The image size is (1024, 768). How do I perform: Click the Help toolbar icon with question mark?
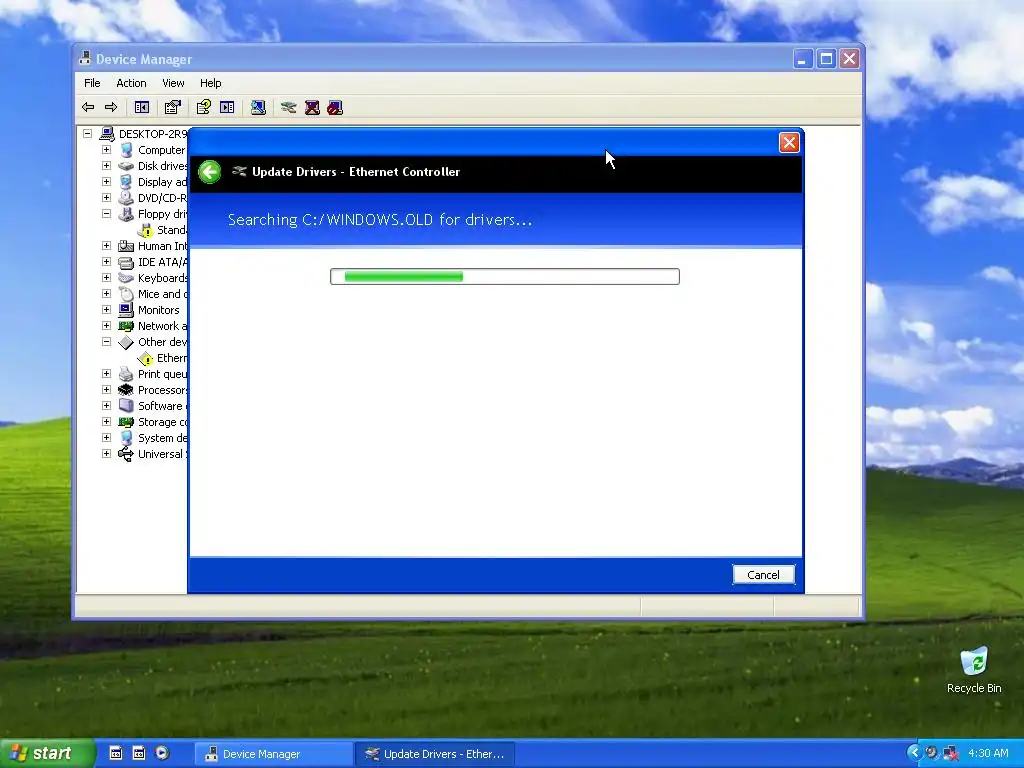tap(204, 107)
